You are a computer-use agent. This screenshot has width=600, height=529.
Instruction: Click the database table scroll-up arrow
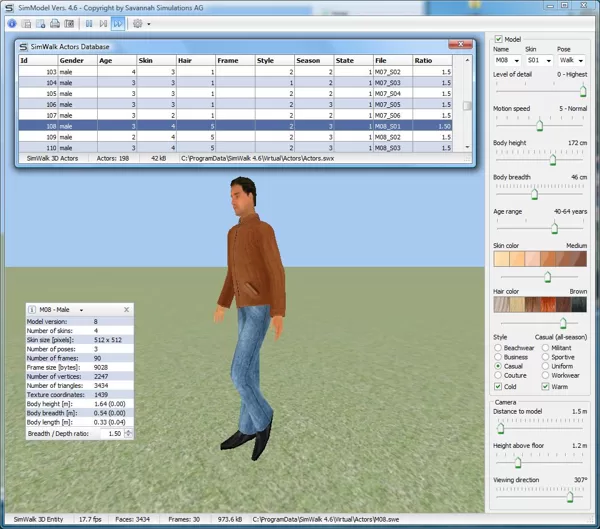pyautogui.click(x=467, y=60)
